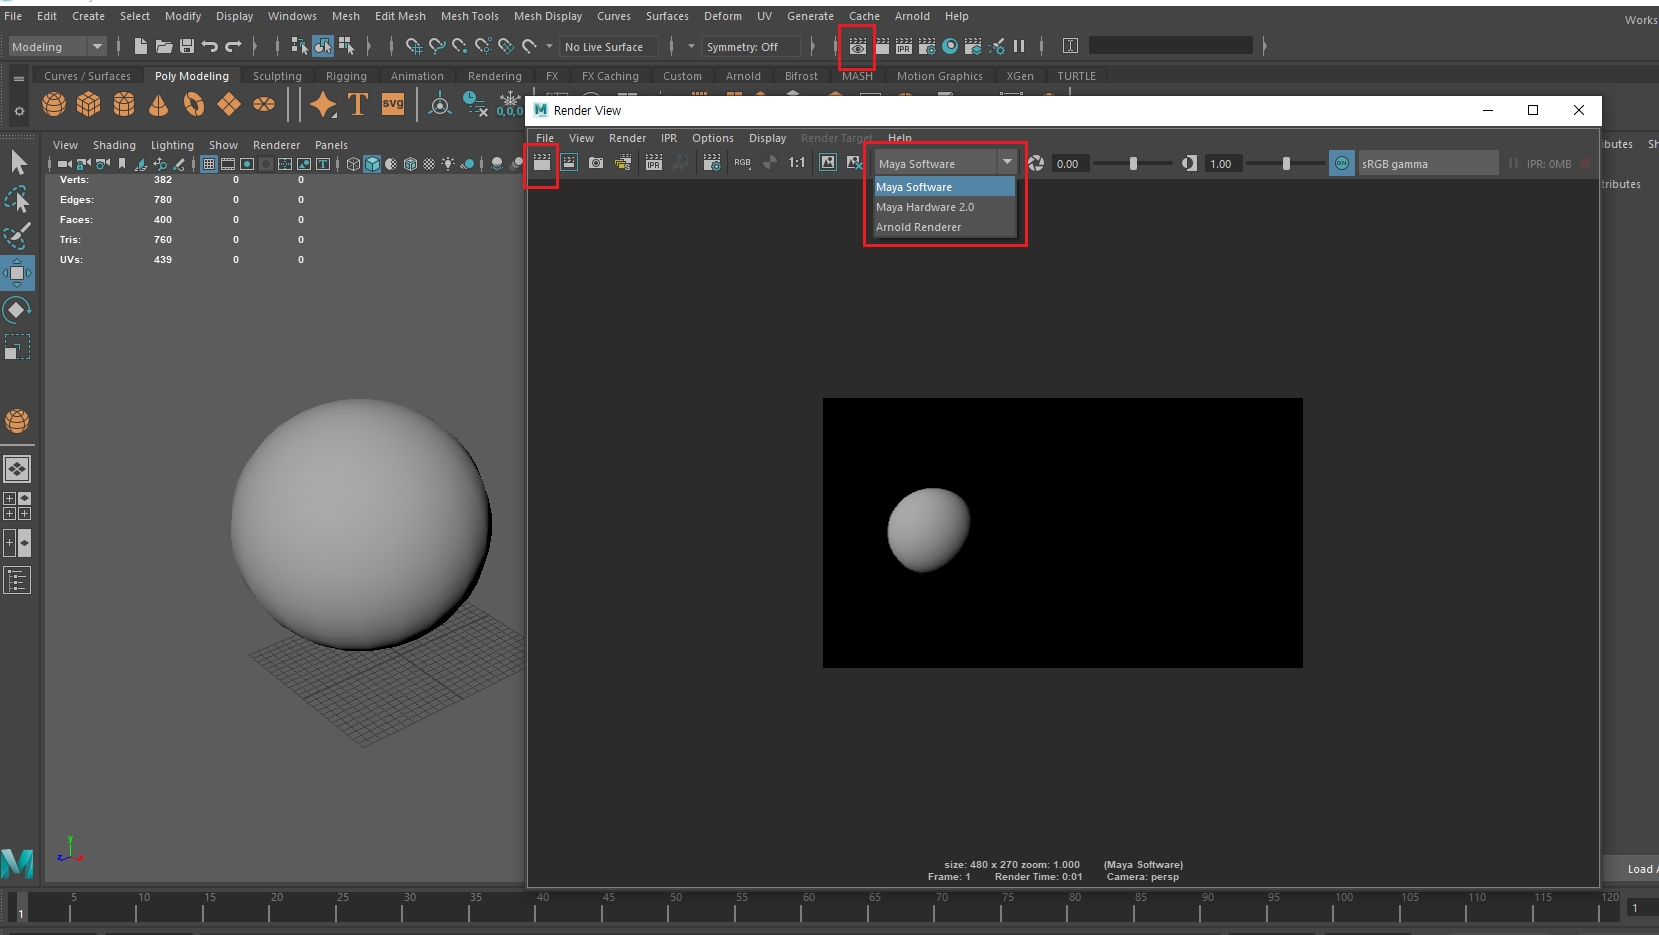
Task: Click the undo arrow icon
Action: pos(210,46)
